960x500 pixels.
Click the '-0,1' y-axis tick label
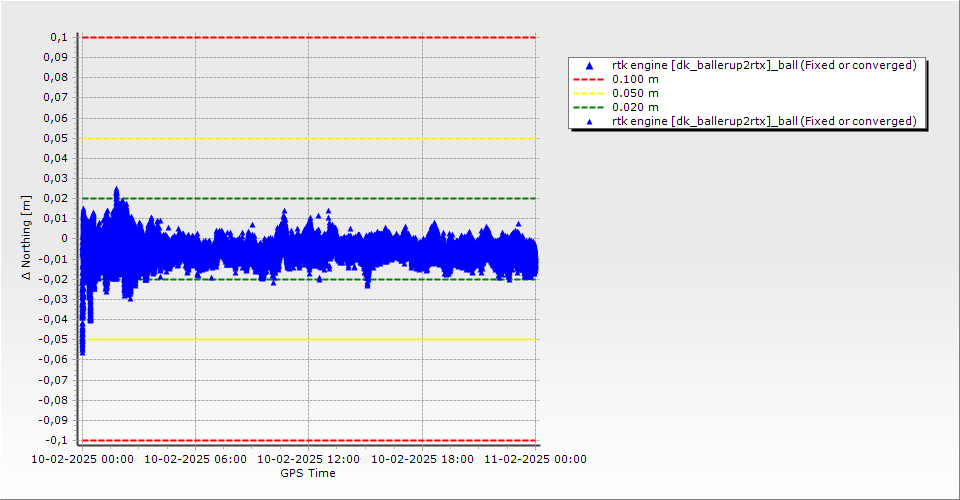[57, 441]
